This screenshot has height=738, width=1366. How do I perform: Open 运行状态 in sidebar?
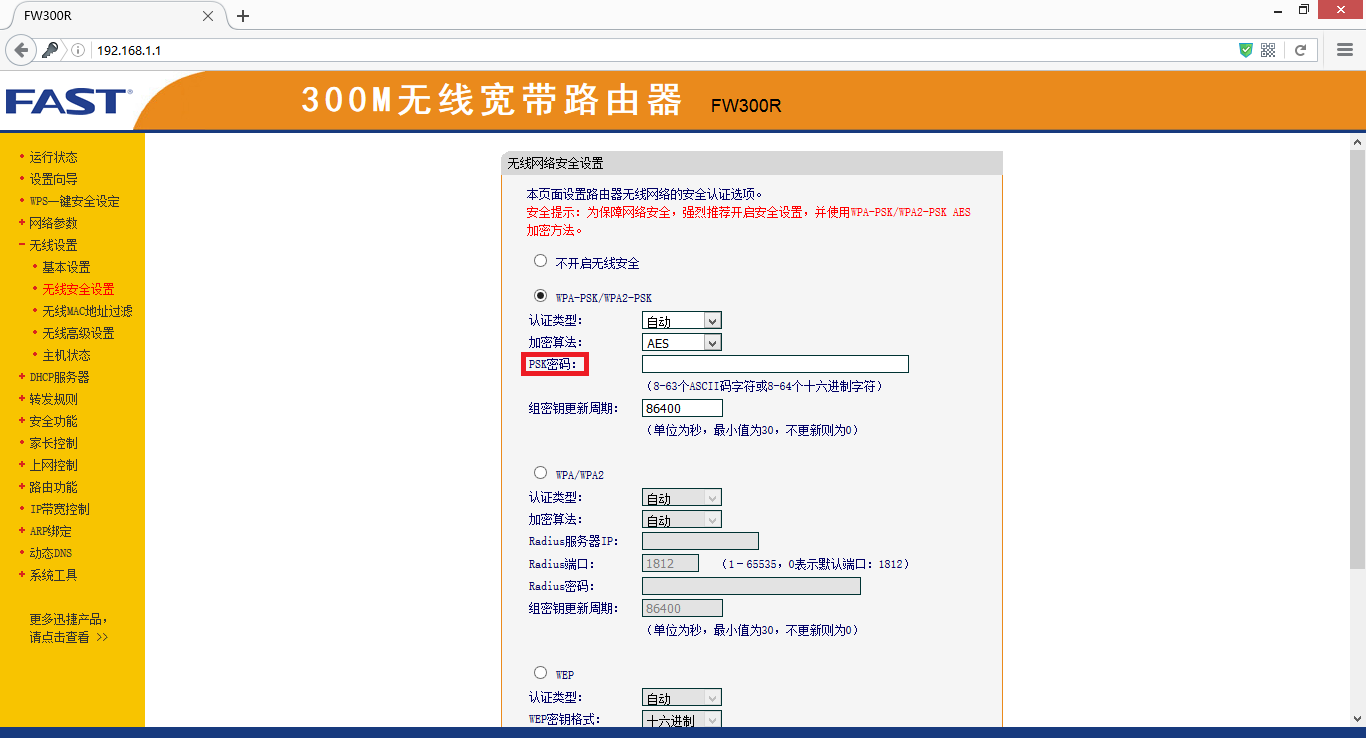pyautogui.click(x=53, y=157)
